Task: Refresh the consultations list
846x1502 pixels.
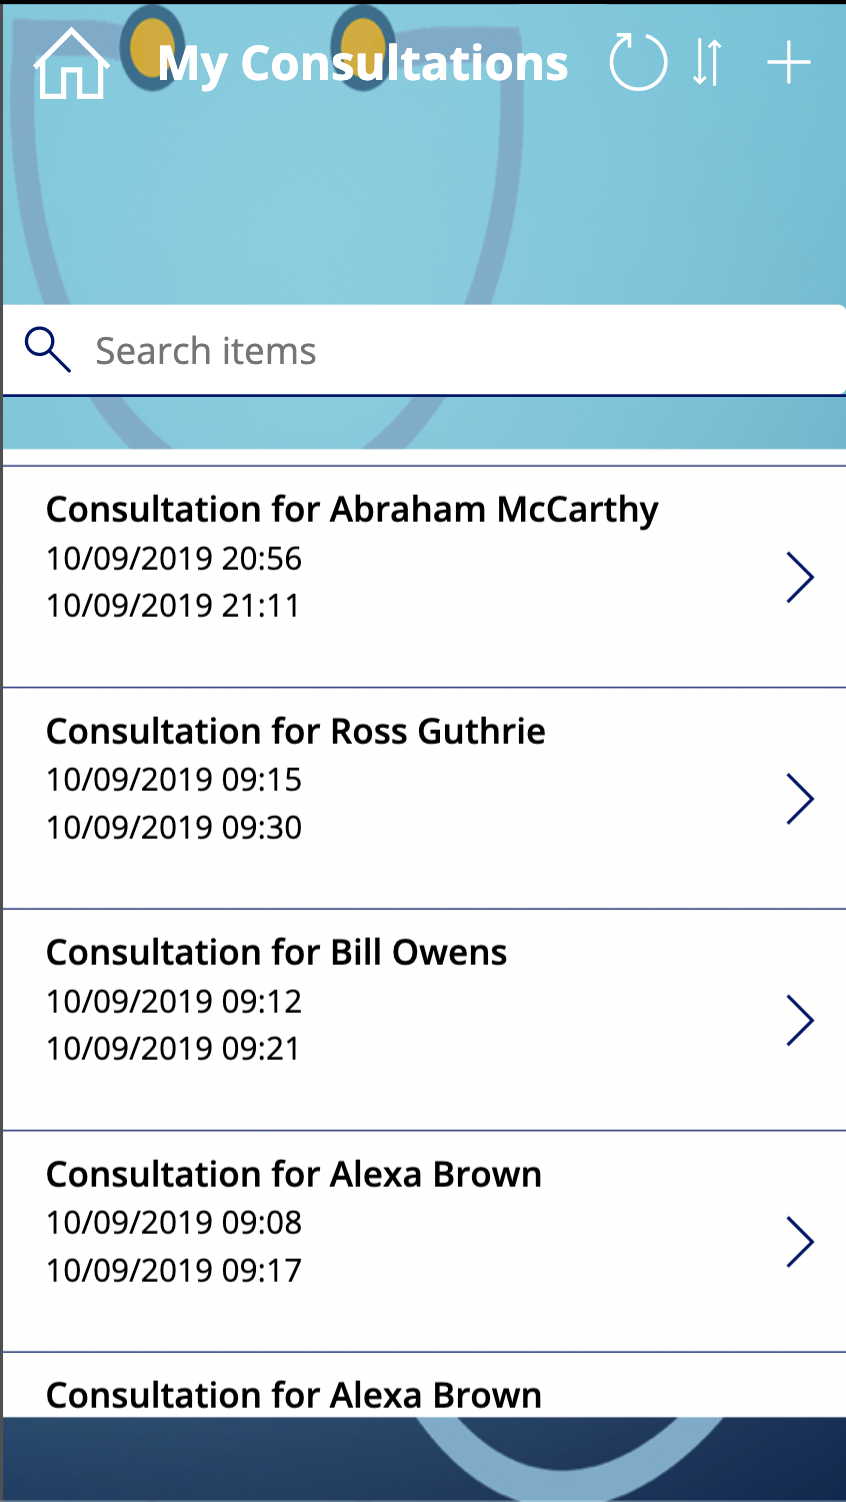Action: click(638, 63)
